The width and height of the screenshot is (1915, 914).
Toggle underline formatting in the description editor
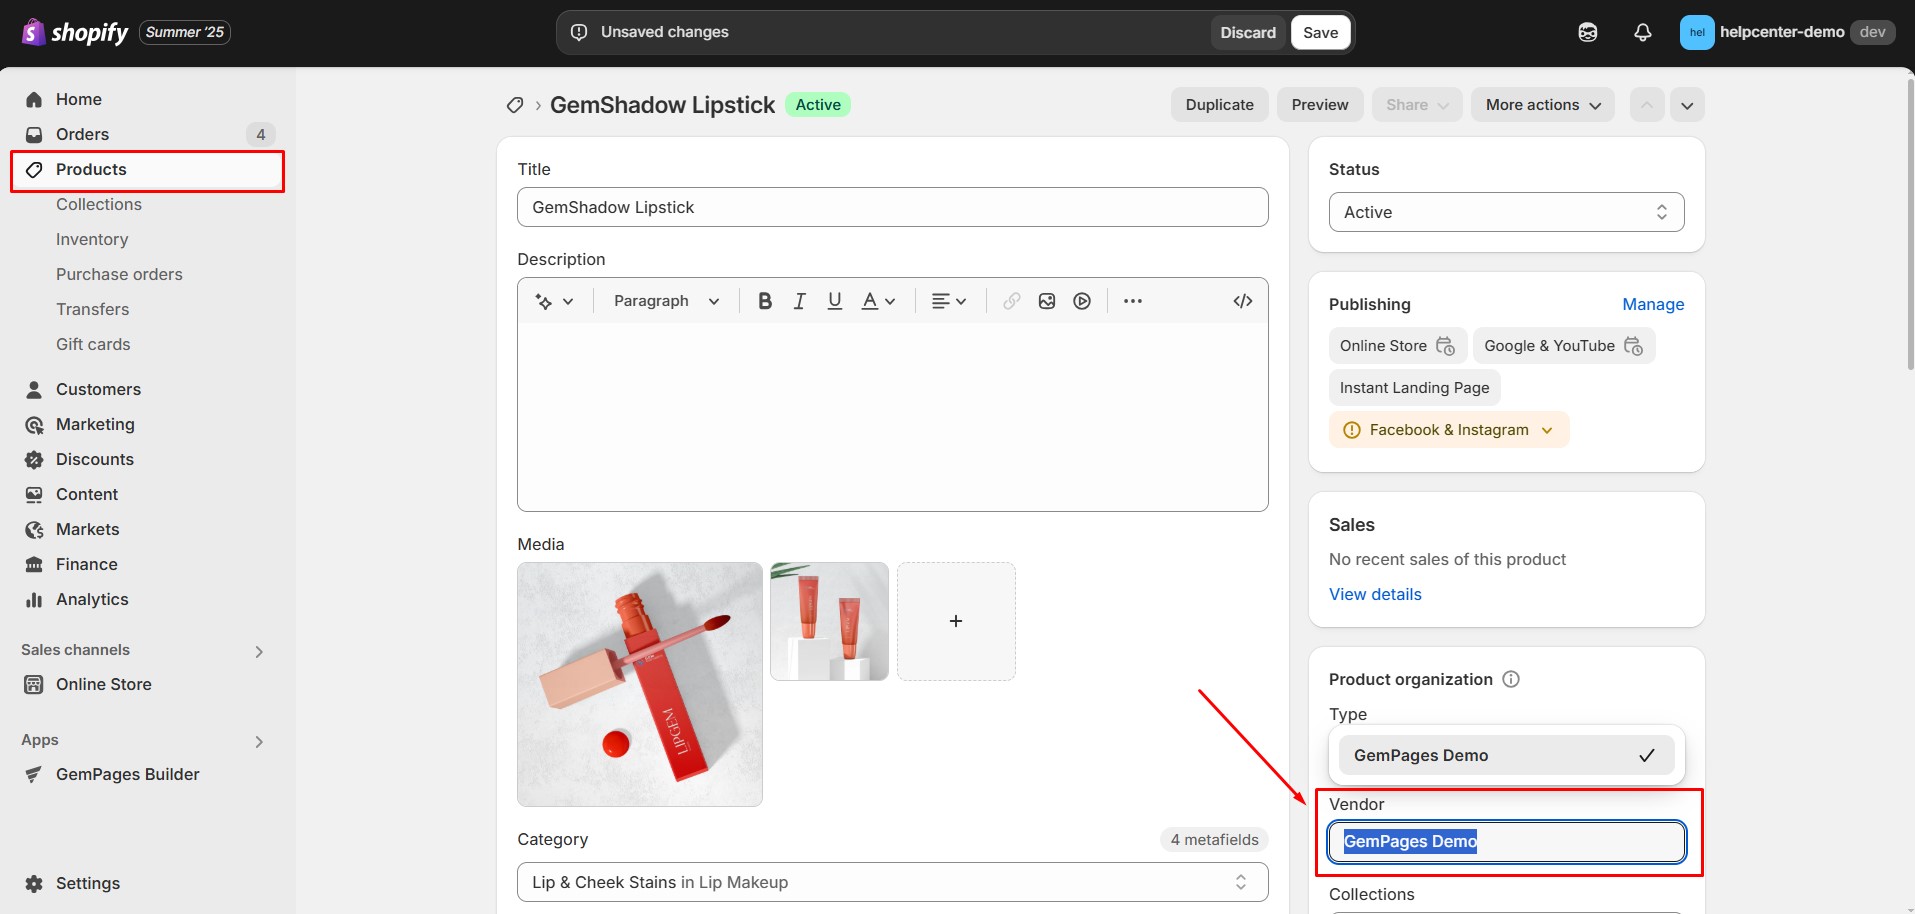click(834, 300)
